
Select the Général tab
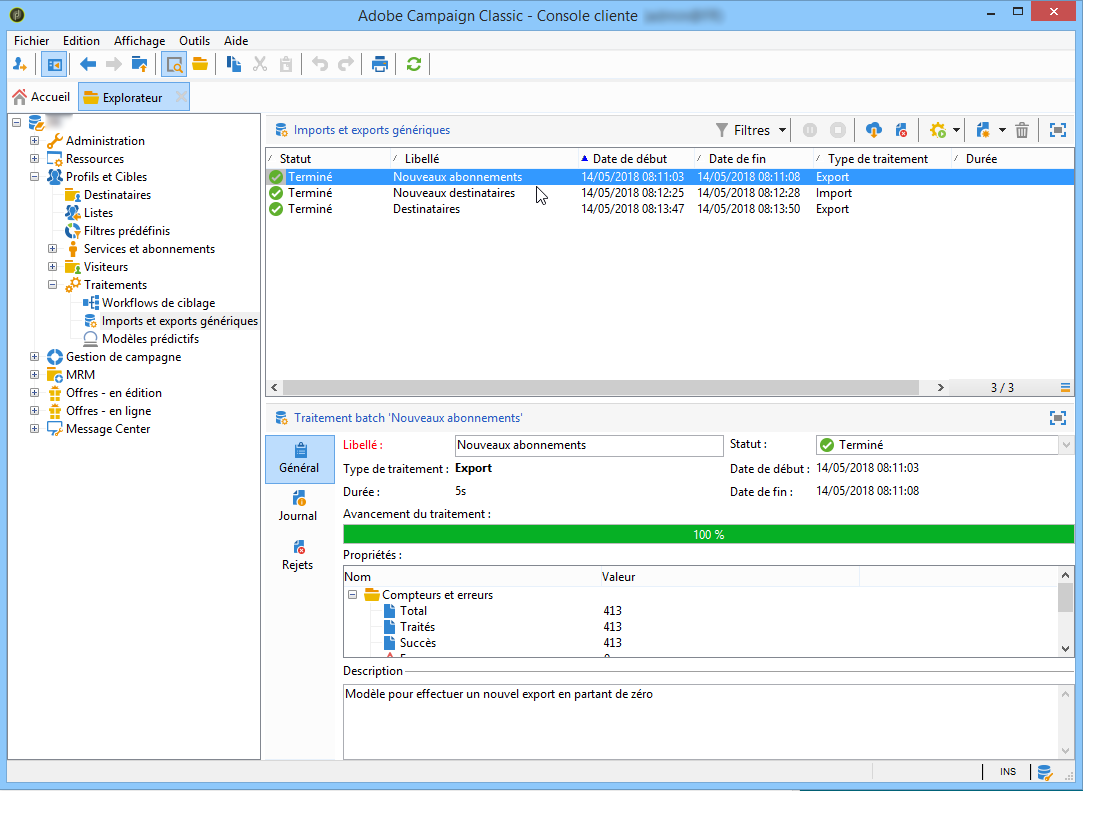pyautogui.click(x=299, y=459)
